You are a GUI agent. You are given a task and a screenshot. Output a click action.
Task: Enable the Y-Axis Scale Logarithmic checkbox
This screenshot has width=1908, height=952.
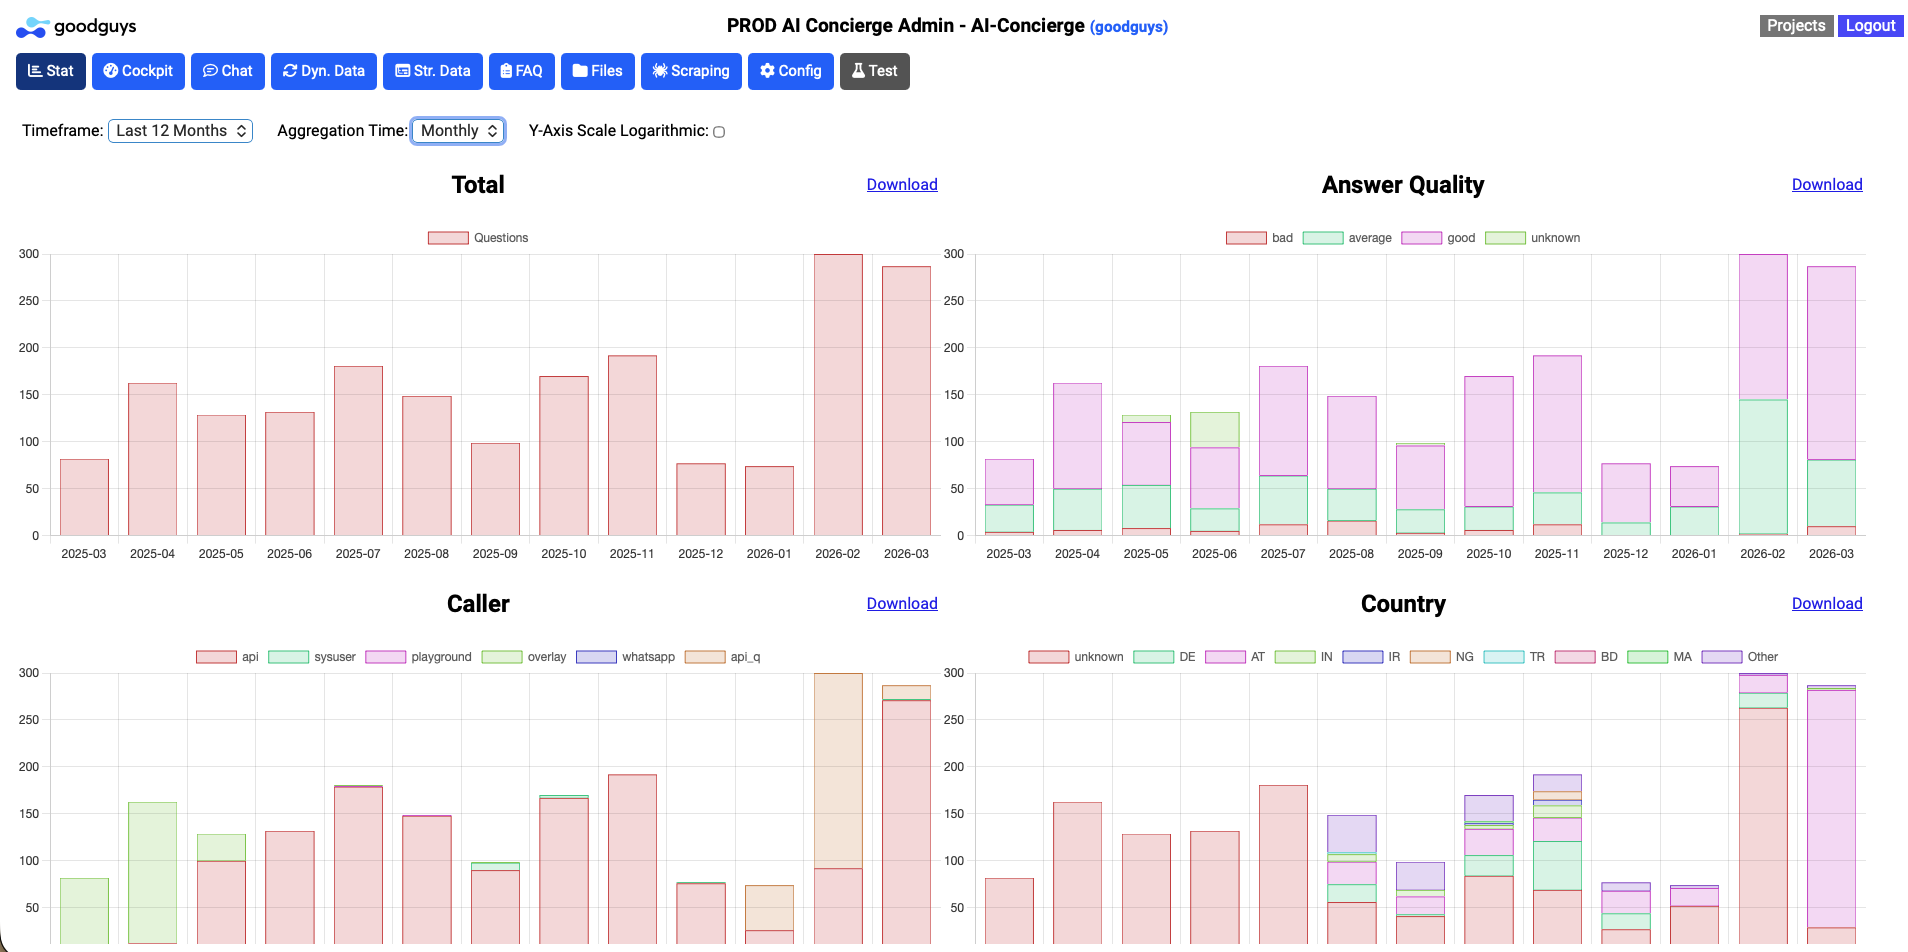coord(718,131)
